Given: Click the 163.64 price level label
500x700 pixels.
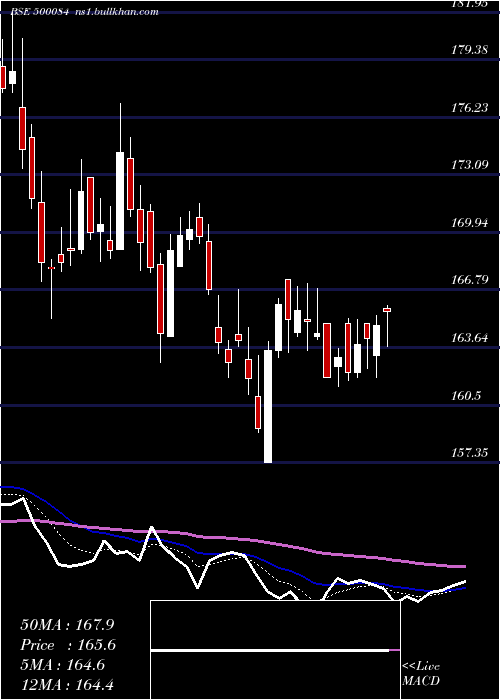Looking at the screenshot, I should (469, 338).
